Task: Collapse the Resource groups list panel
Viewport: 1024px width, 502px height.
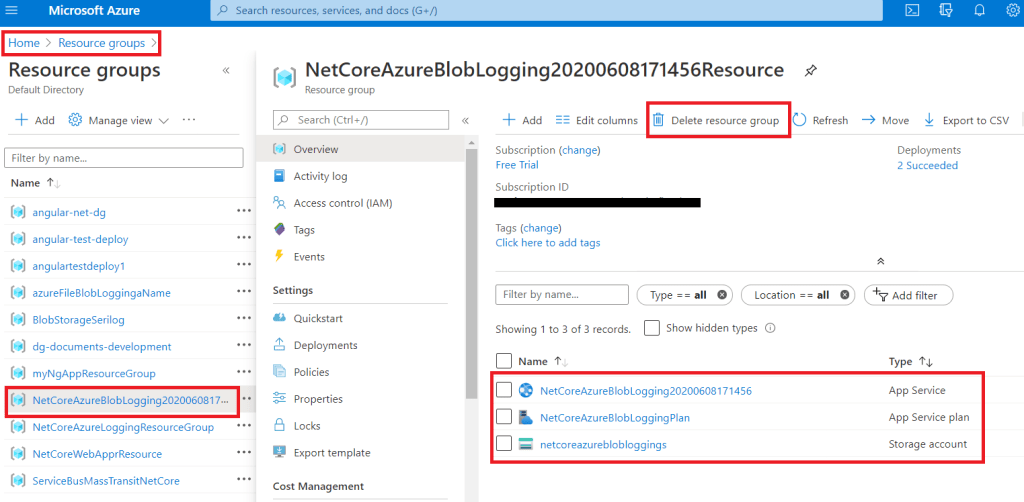Action: click(225, 71)
